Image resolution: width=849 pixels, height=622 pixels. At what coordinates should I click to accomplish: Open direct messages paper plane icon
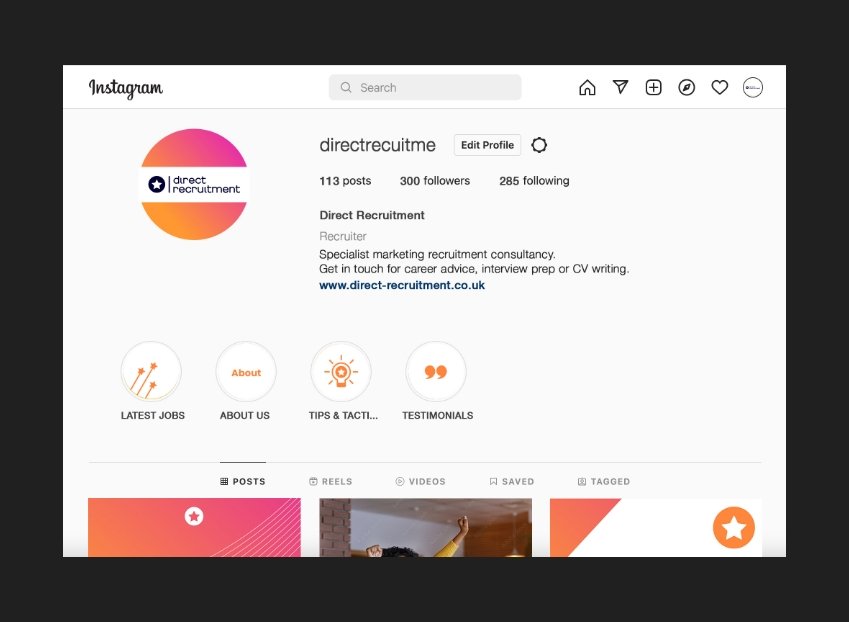[621, 87]
